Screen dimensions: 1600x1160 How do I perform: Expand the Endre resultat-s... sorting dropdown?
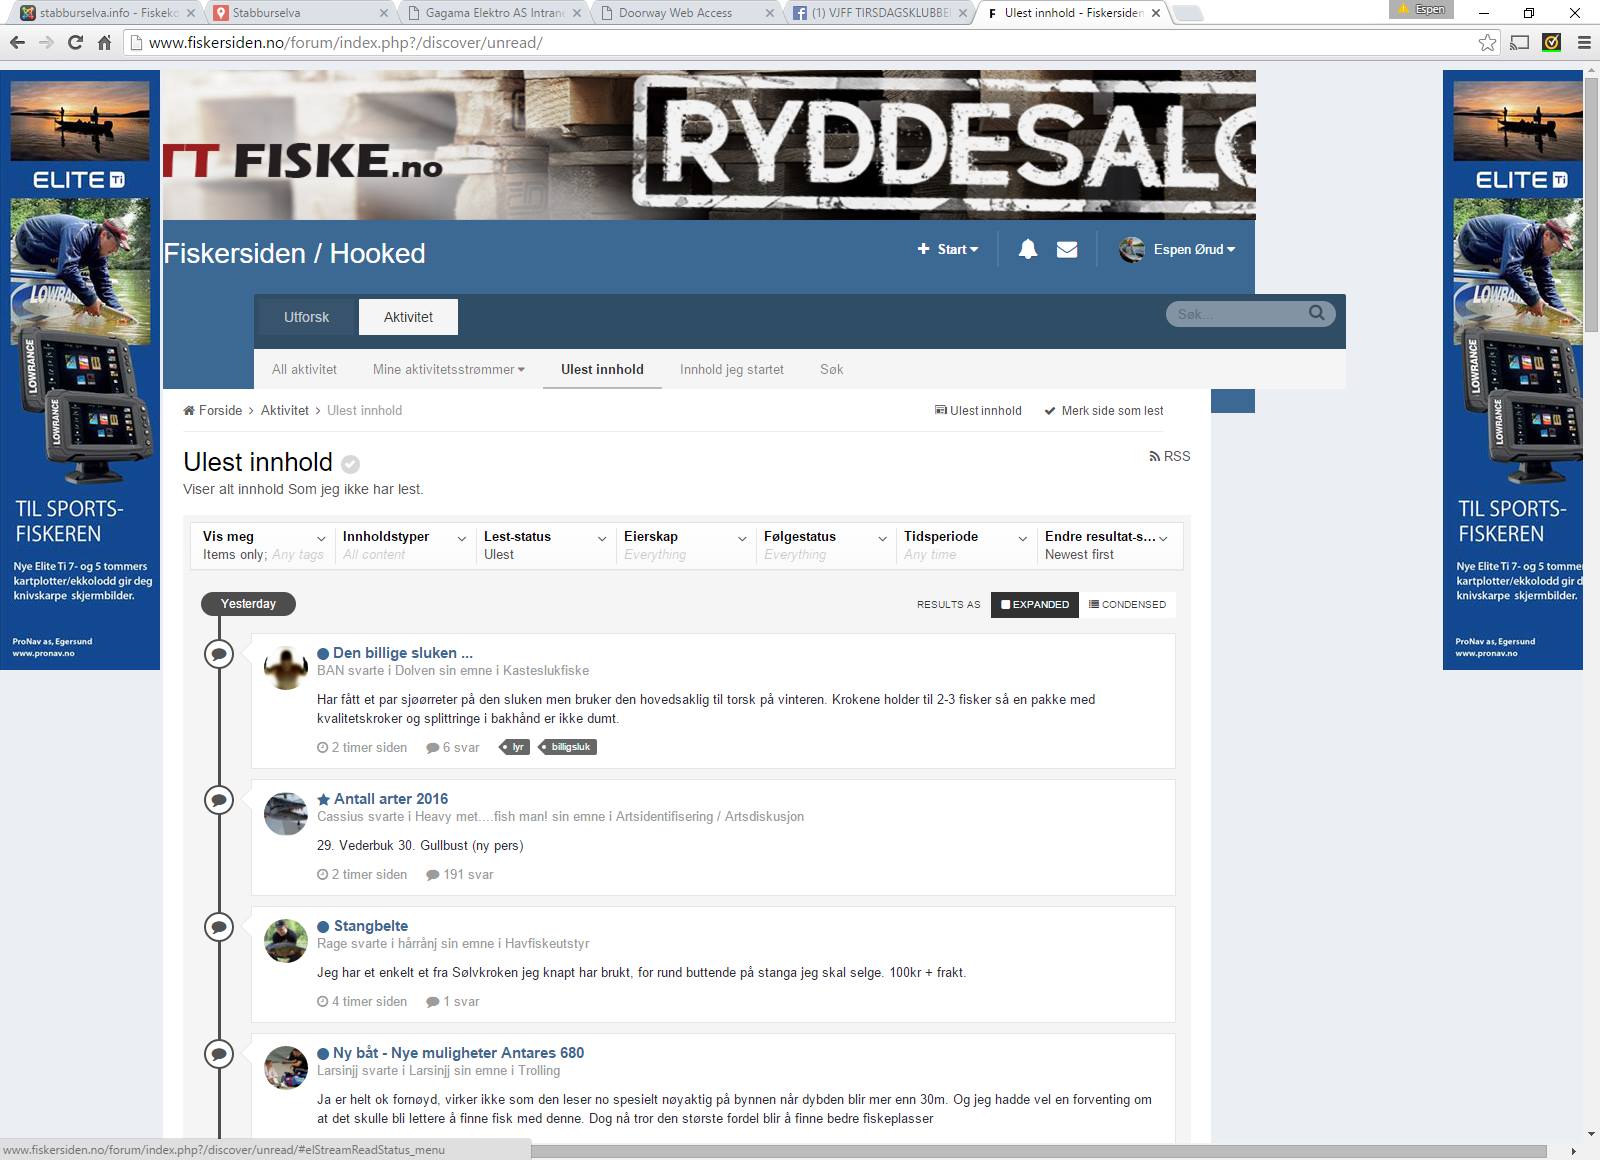pos(1107,545)
